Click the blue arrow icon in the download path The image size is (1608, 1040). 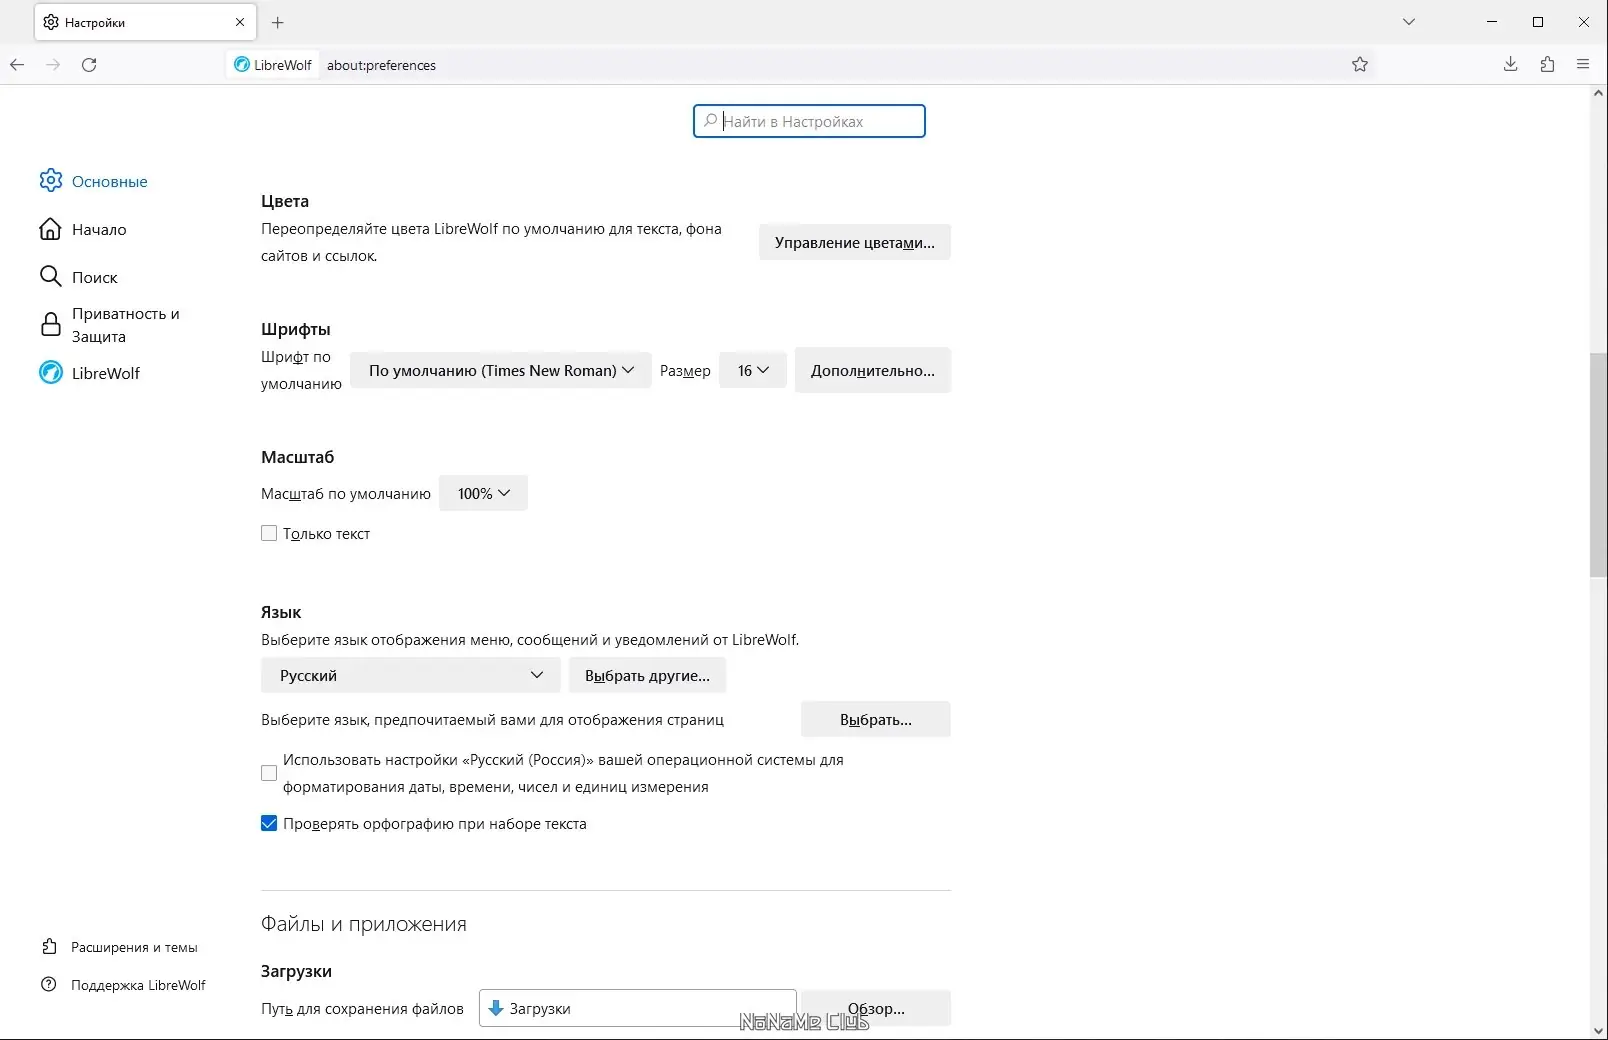[495, 1008]
